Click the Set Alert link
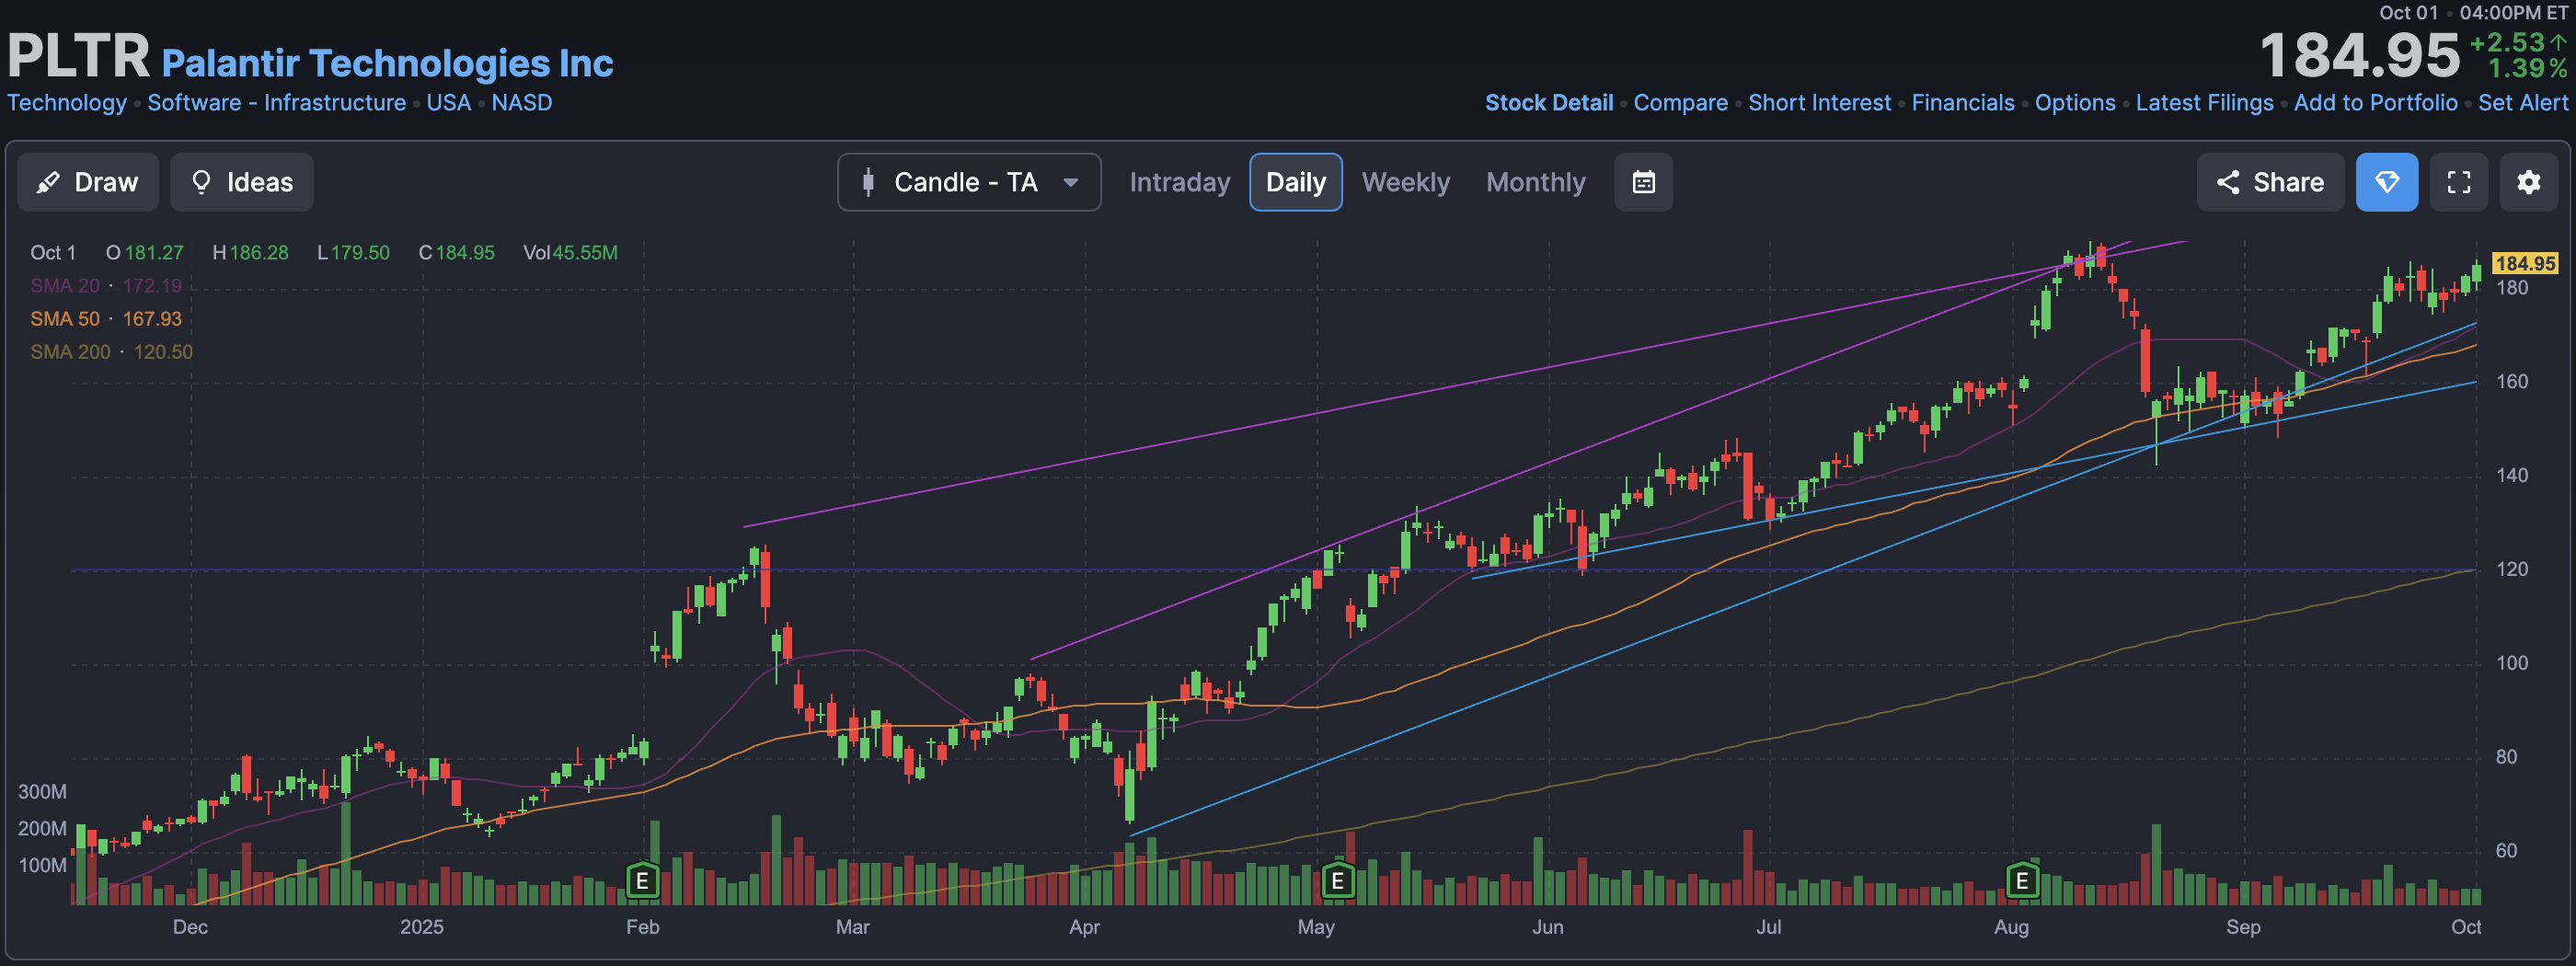The height and width of the screenshot is (966, 2576). click(2522, 103)
